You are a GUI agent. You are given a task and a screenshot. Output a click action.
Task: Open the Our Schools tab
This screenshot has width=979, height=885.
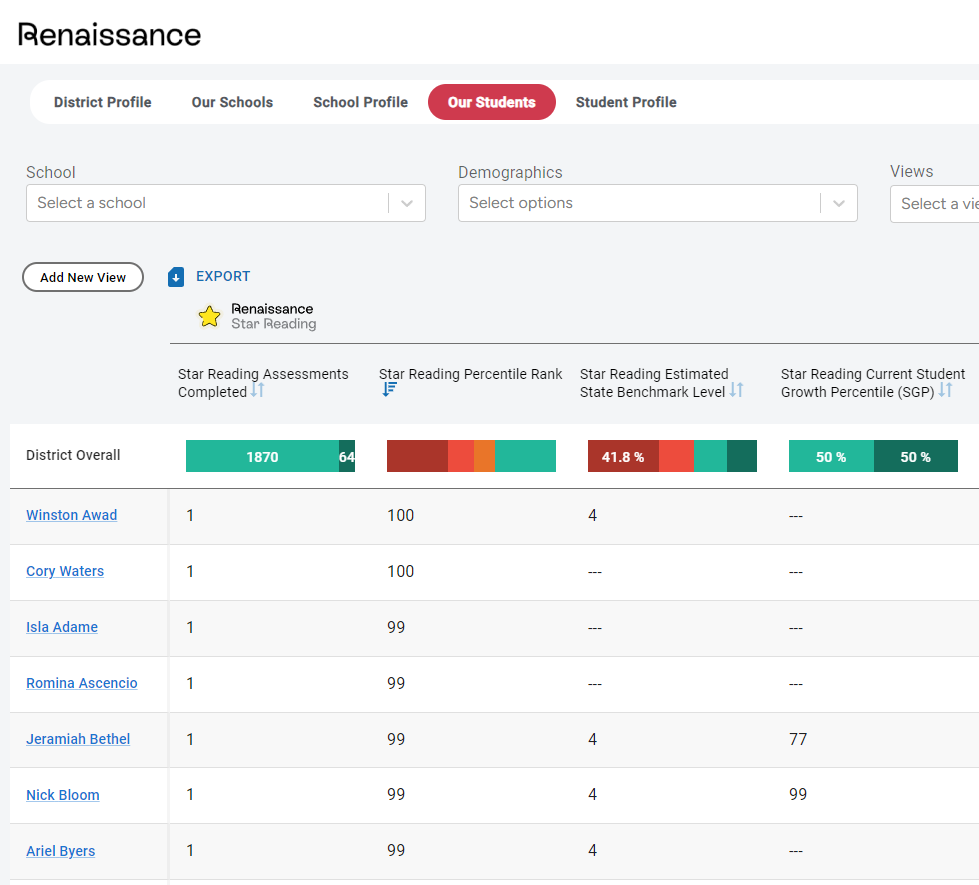click(232, 102)
